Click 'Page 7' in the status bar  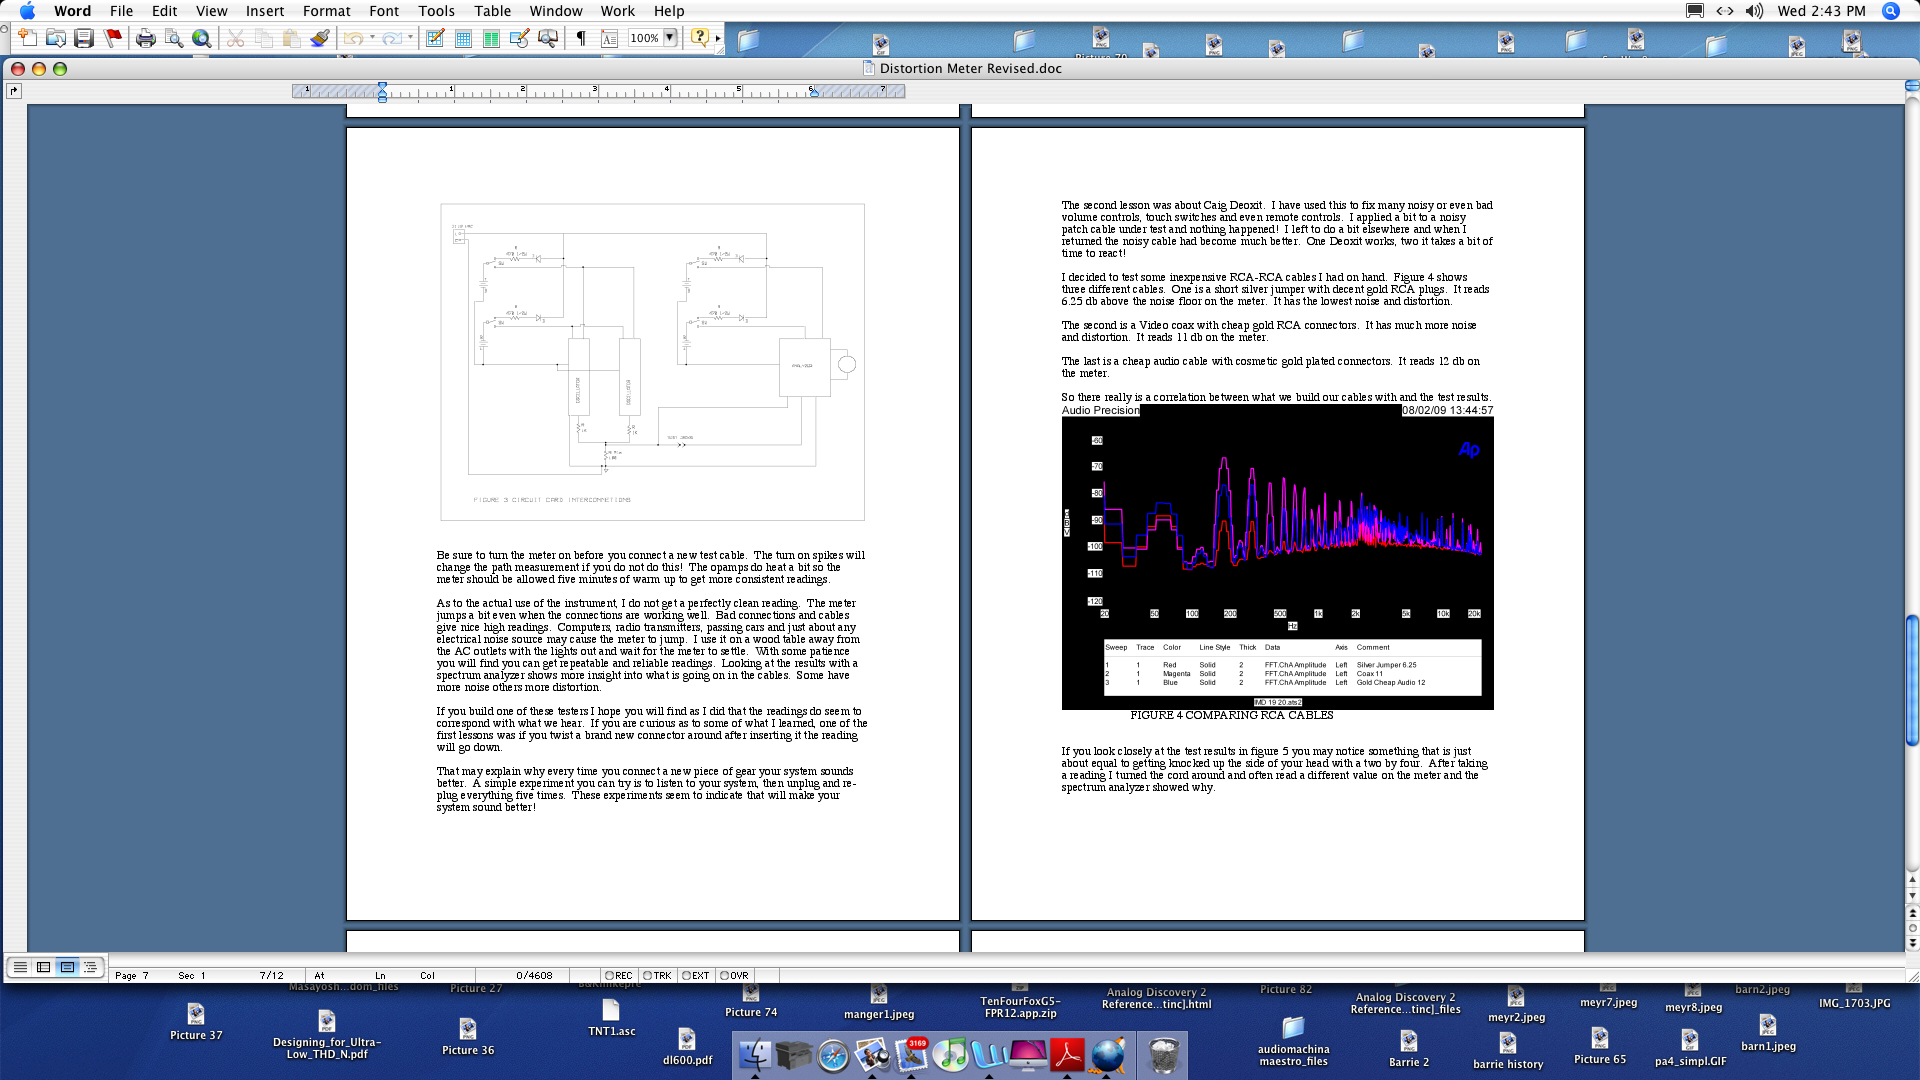pyautogui.click(x=131, y=975)
